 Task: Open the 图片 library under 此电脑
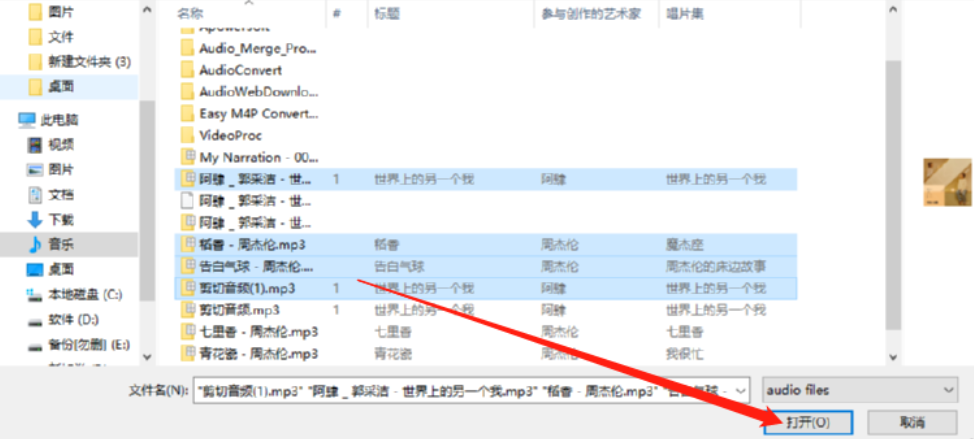click(51, 170)
